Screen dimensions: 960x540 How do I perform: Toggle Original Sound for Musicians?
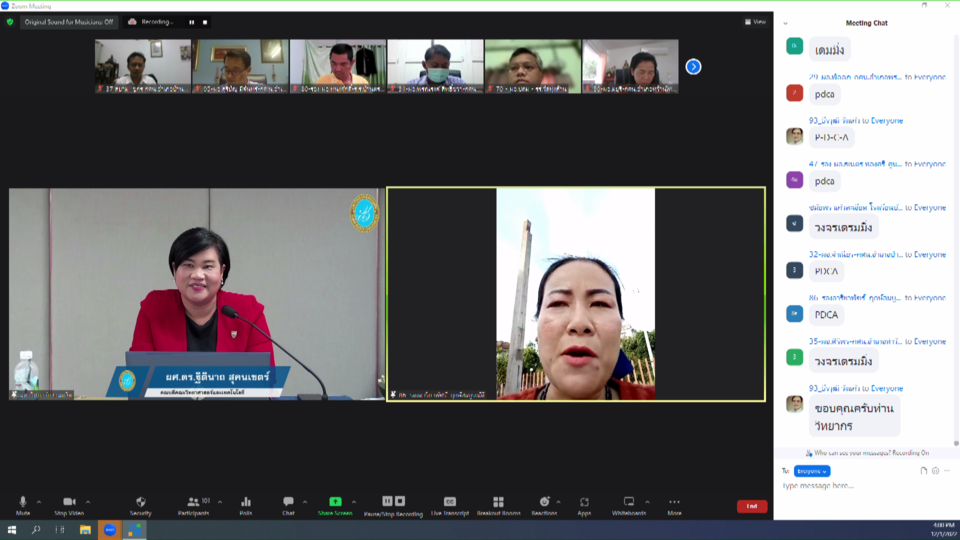[69, 22]
